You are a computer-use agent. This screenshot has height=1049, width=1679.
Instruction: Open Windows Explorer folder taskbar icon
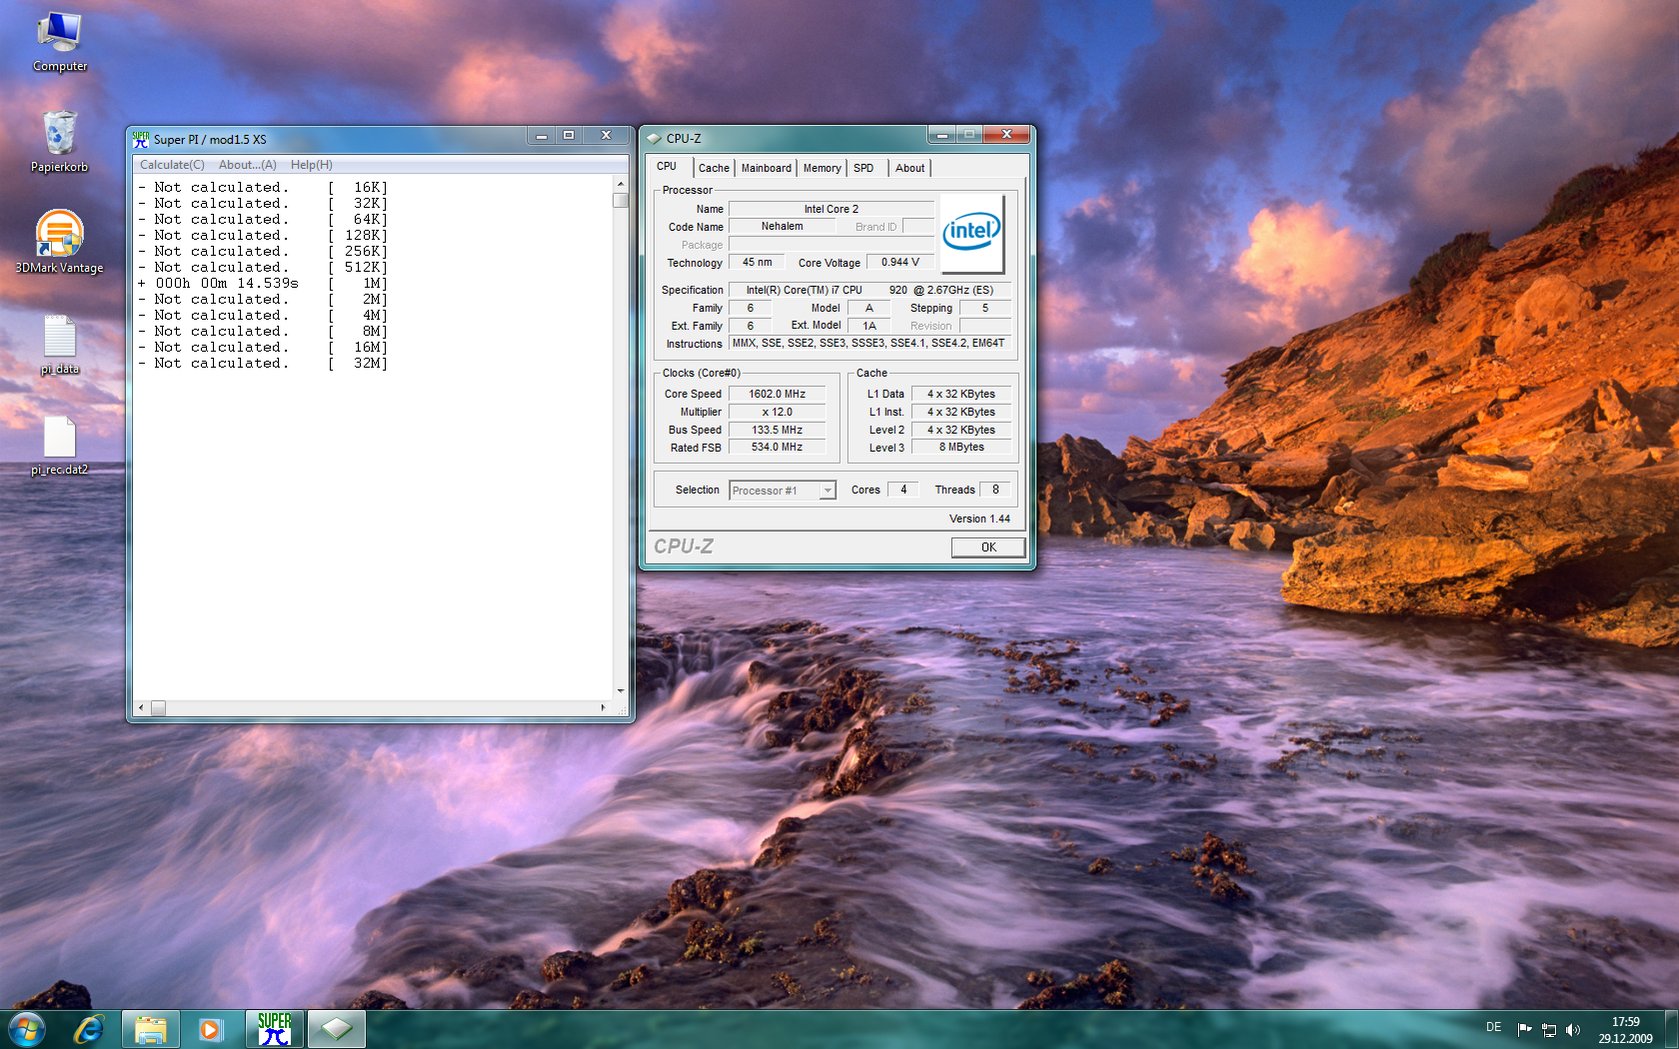(151, 1029)
